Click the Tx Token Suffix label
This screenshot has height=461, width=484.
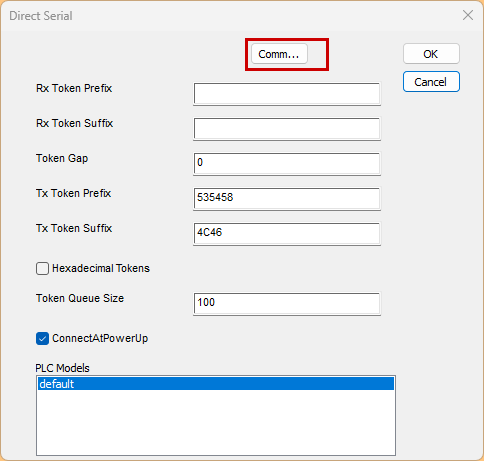(74, 228)
